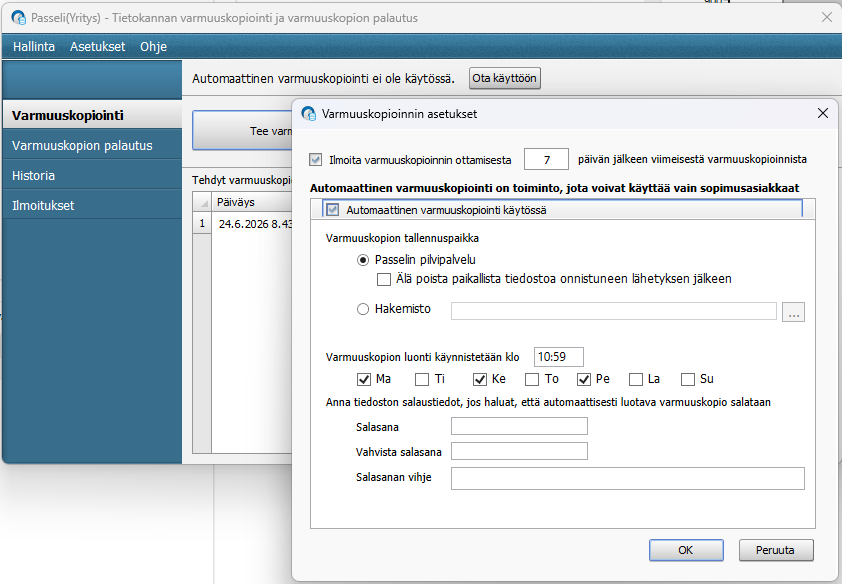The width and height of the screenshot is (842, 584).
Task: Click the table corner select-all triangle
Action: coord(202,202)
